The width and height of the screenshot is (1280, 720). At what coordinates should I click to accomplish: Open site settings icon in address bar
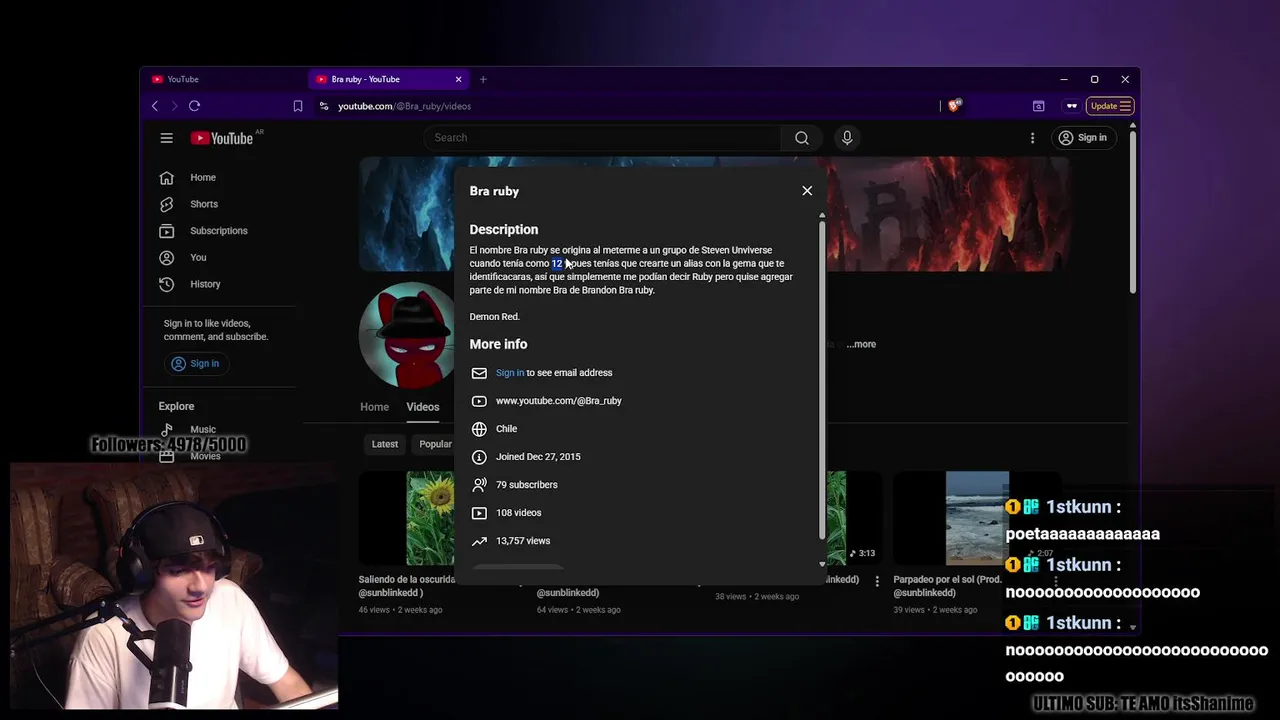point(324,106)
